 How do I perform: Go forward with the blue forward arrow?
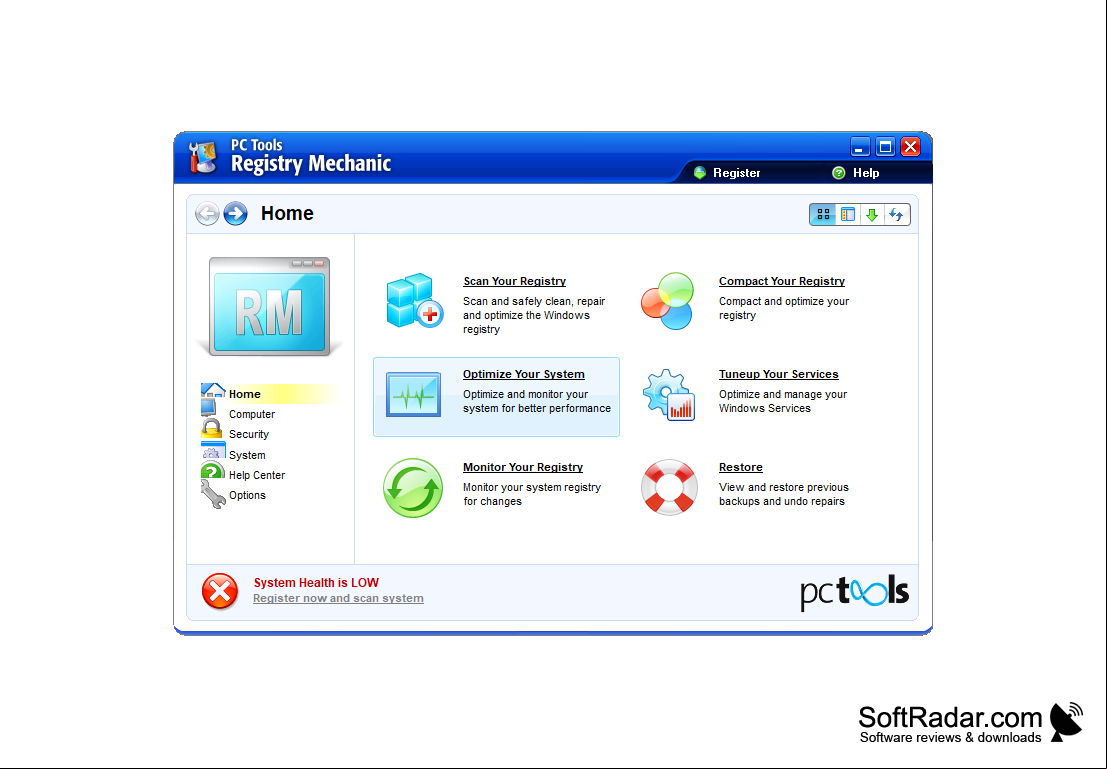(236, 213)
